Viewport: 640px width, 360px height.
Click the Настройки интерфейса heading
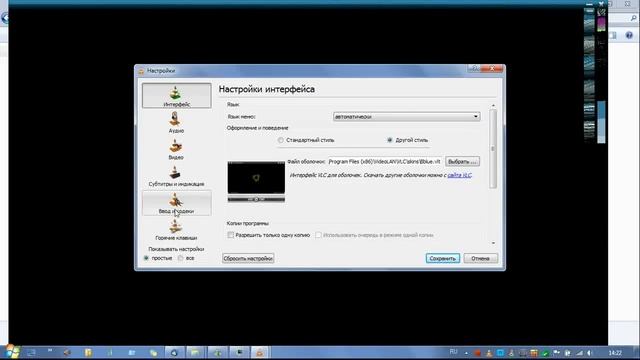coord(267,89)
